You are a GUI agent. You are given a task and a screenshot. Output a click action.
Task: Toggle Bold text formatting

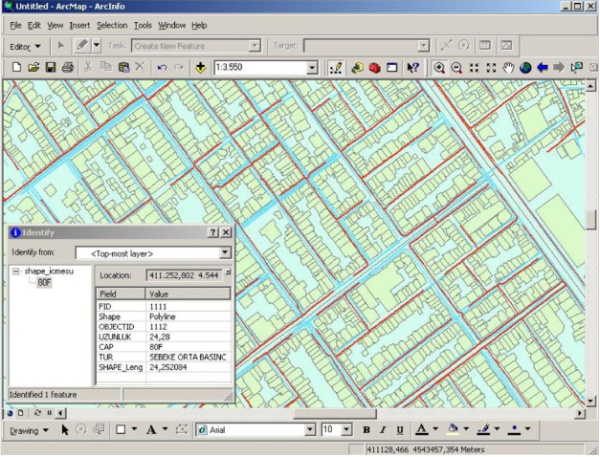pyautogui.click(x=367, y=429)
